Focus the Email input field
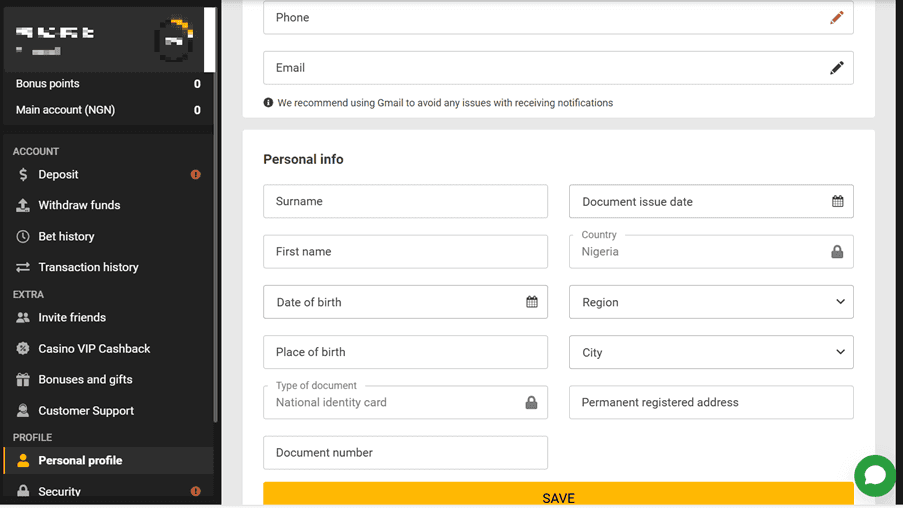Image resolution: width=903 pixels, height=508 pixels. (558, 67)
